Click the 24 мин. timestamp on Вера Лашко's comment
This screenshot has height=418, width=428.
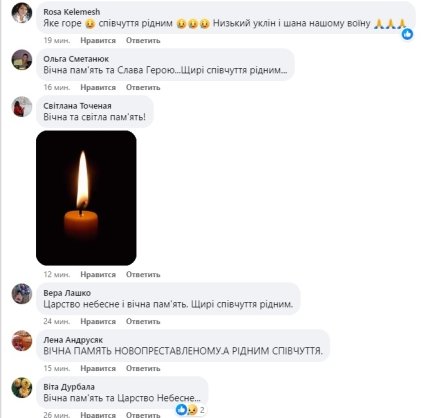(57, 321)
